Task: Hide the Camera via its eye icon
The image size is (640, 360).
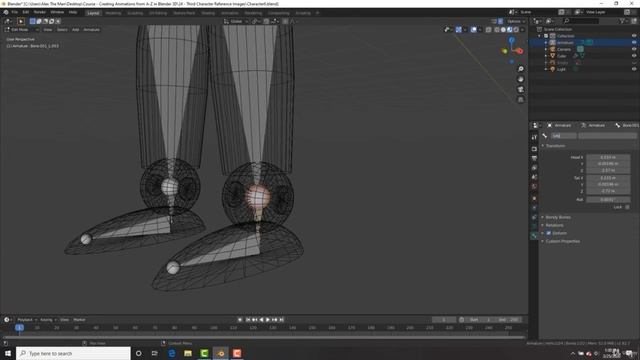Action: click(634, 49)
